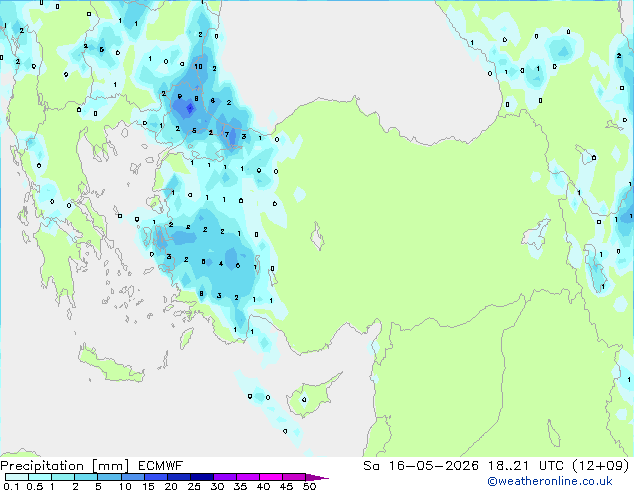The height and width of the screenshot is (490, 634).
Task: Click the 'ECMWF' model label
Action: coord(161,466)
